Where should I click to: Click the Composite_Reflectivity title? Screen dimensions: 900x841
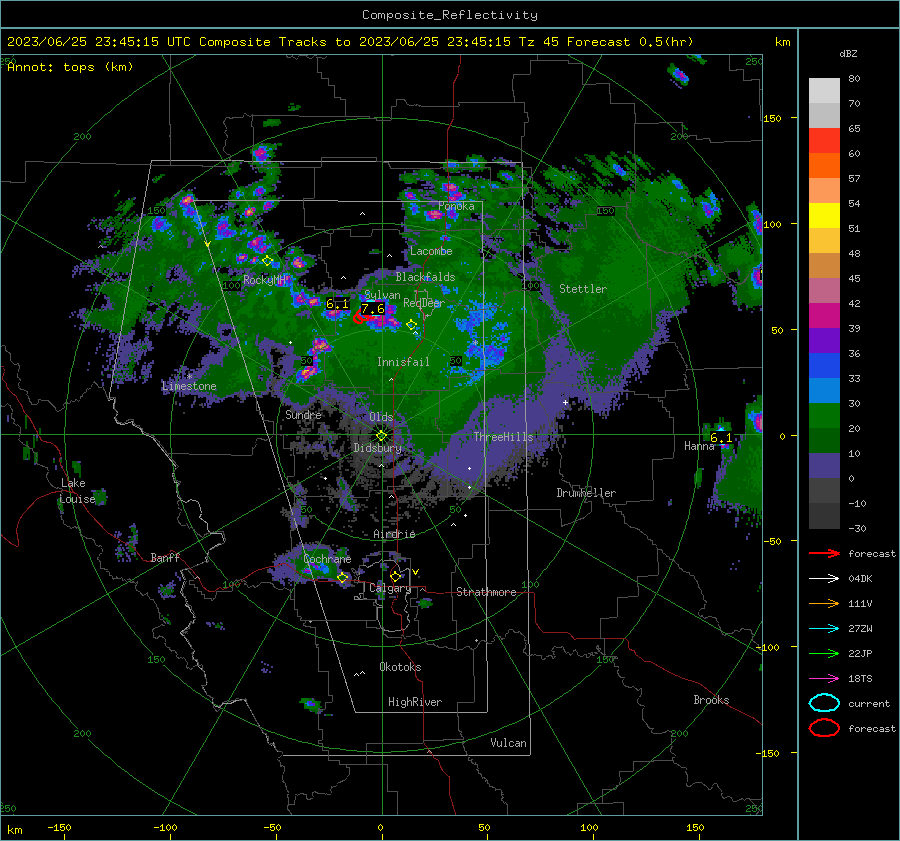pos(450,15)
